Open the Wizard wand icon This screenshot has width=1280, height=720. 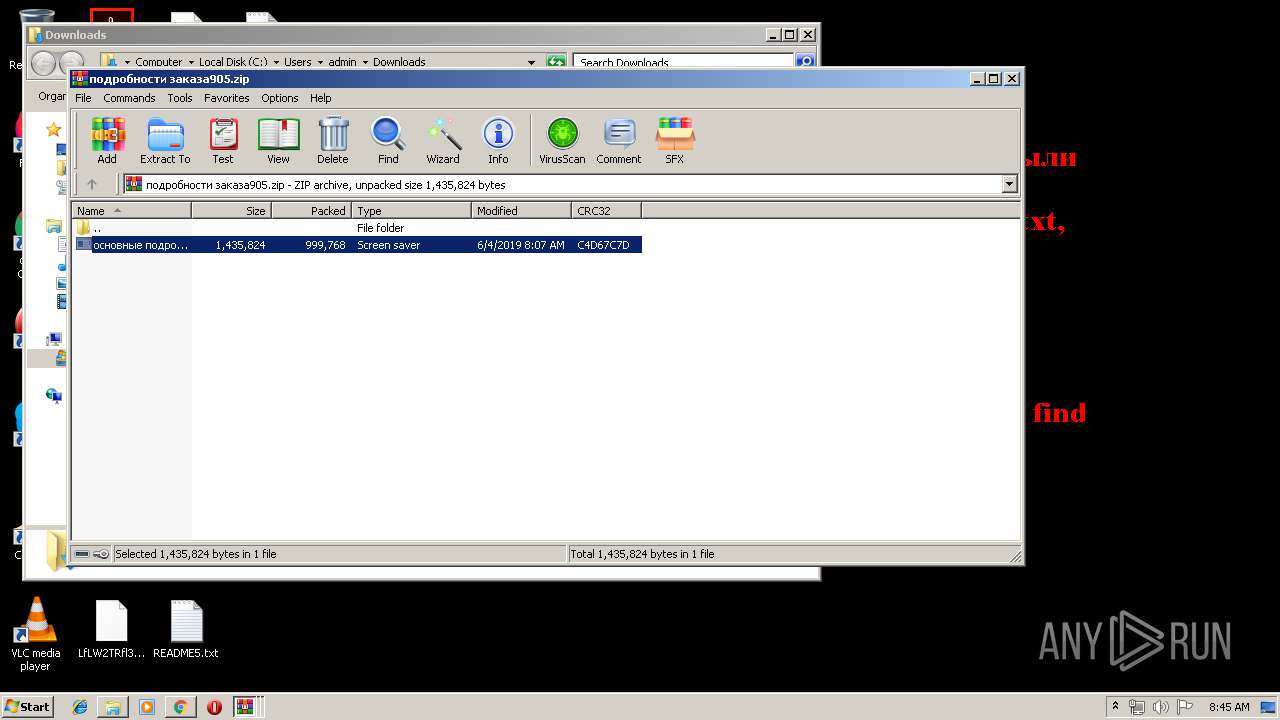[443, 141]
